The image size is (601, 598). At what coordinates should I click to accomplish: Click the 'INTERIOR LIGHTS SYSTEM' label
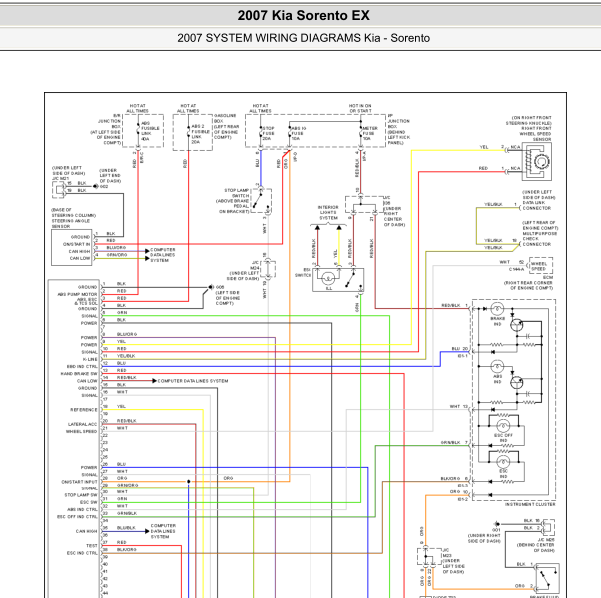pos(328,212)
